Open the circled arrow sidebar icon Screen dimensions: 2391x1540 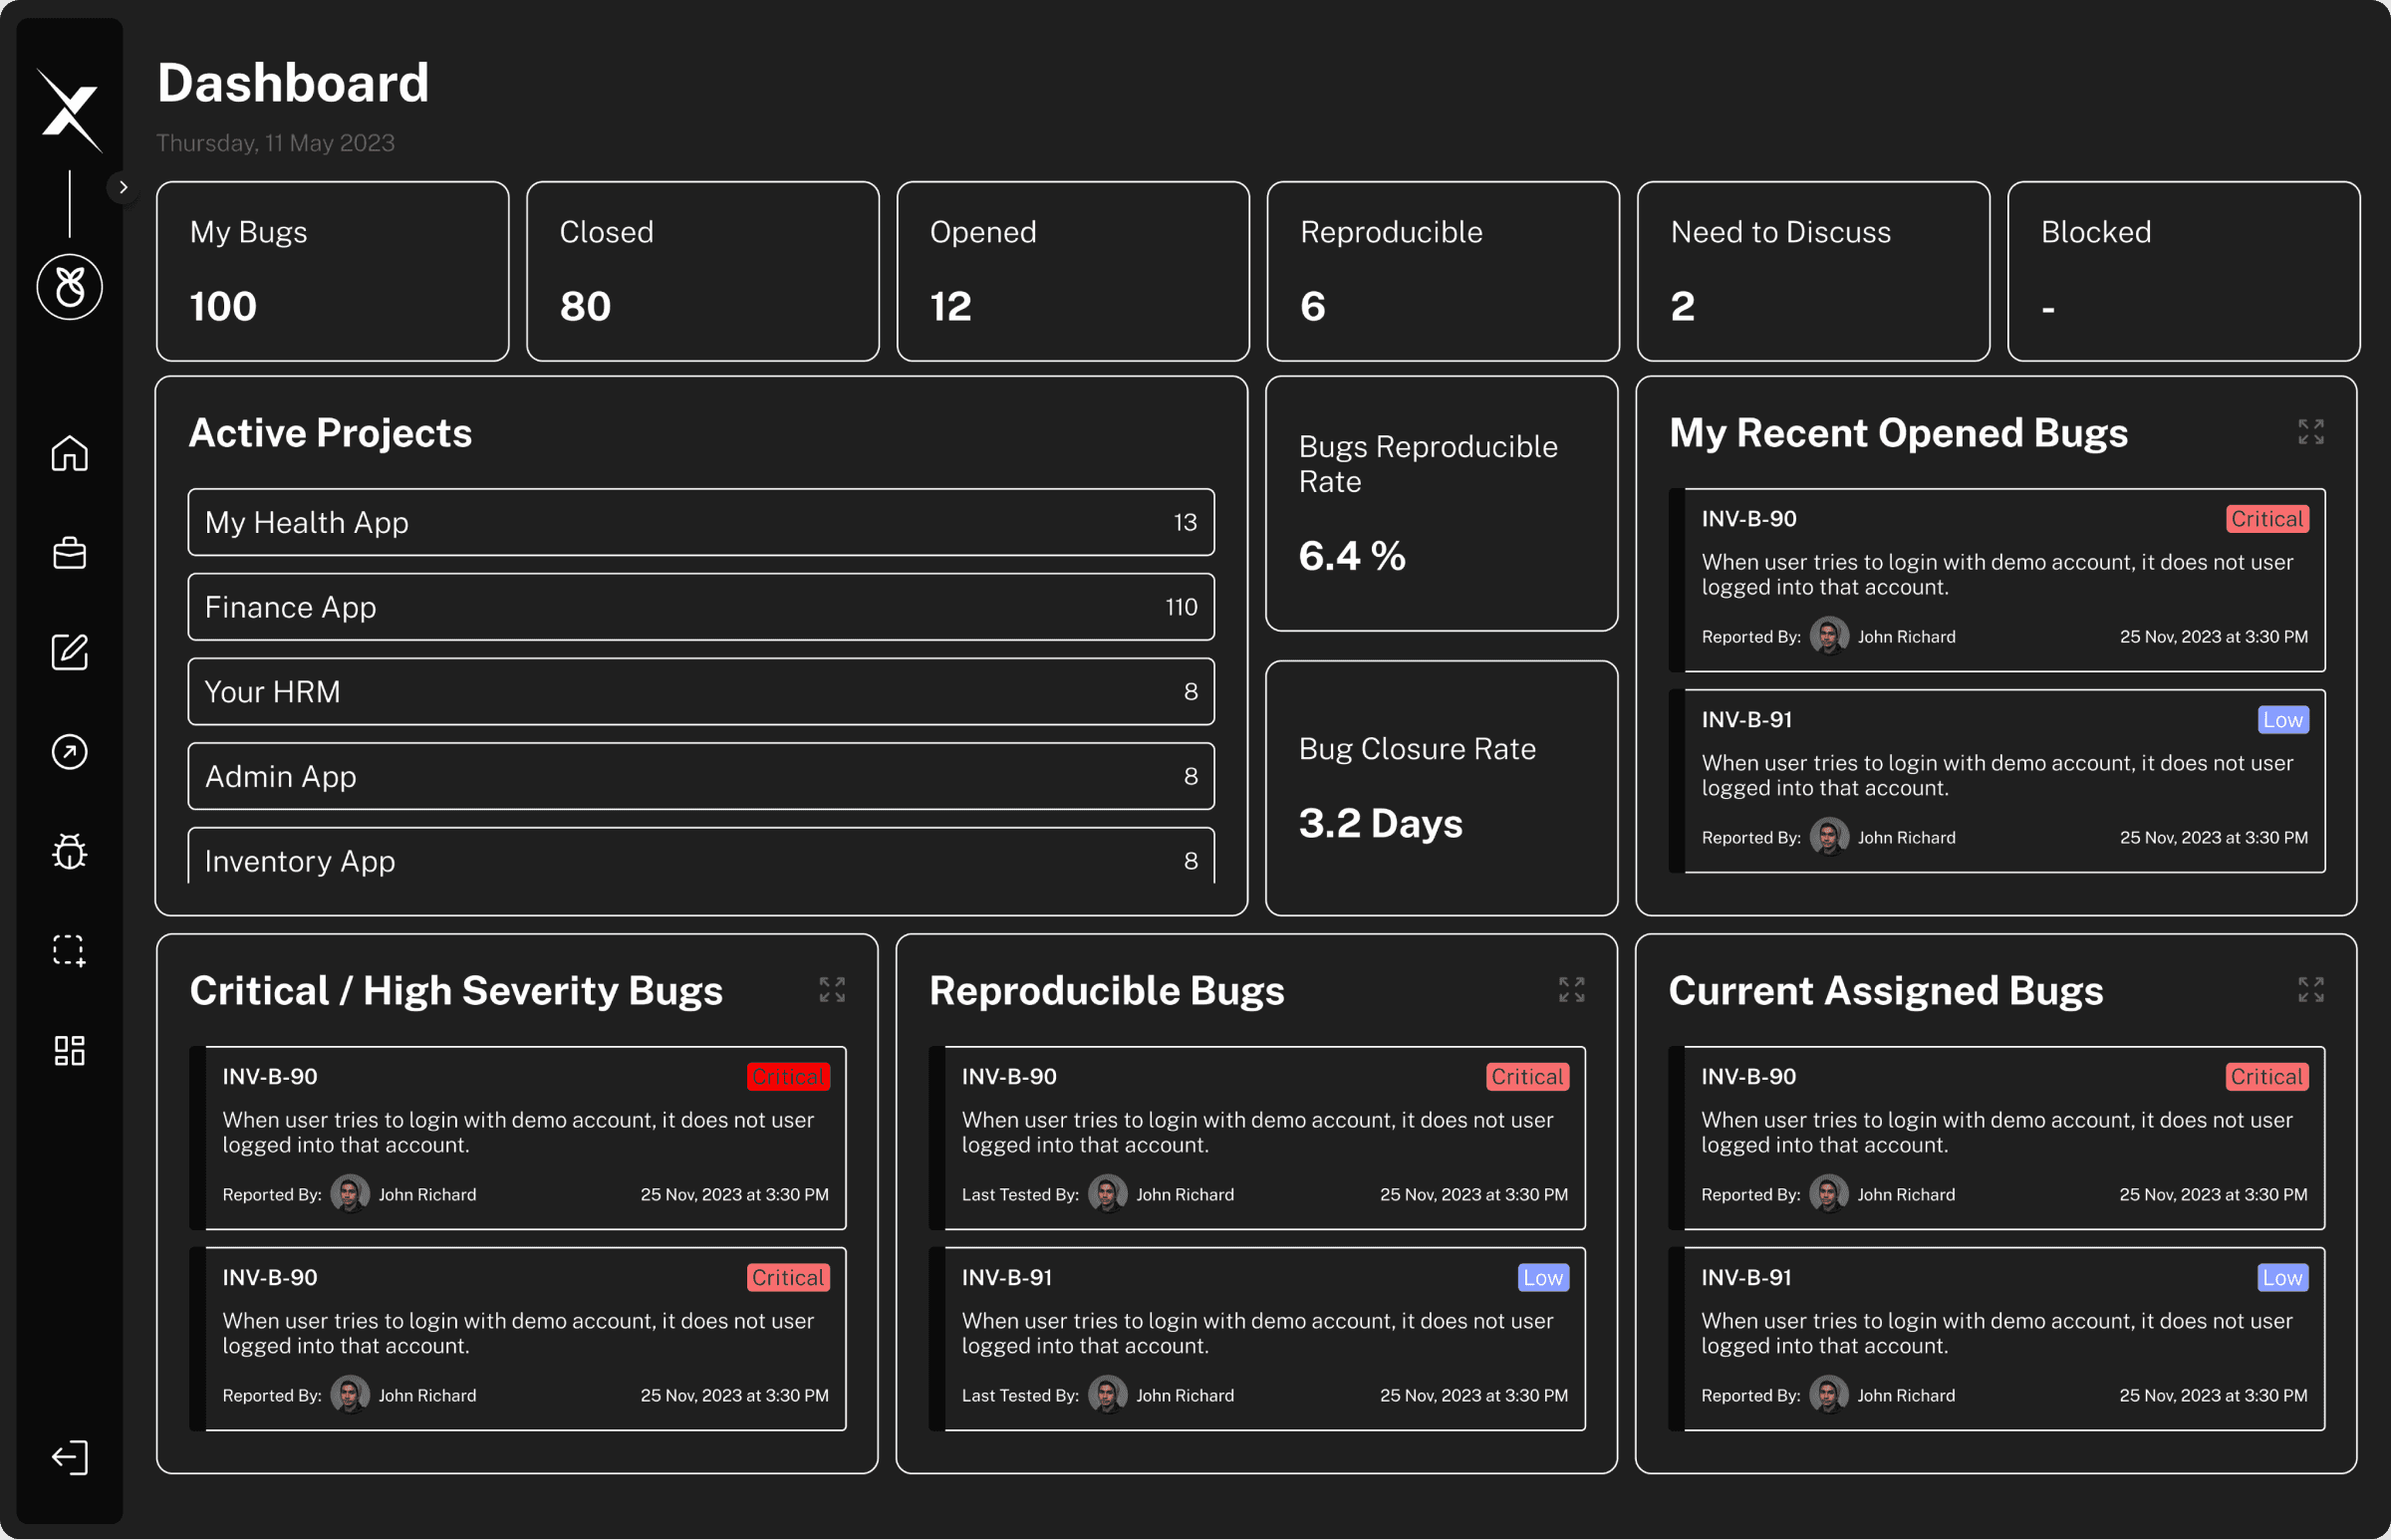(69, 752)
